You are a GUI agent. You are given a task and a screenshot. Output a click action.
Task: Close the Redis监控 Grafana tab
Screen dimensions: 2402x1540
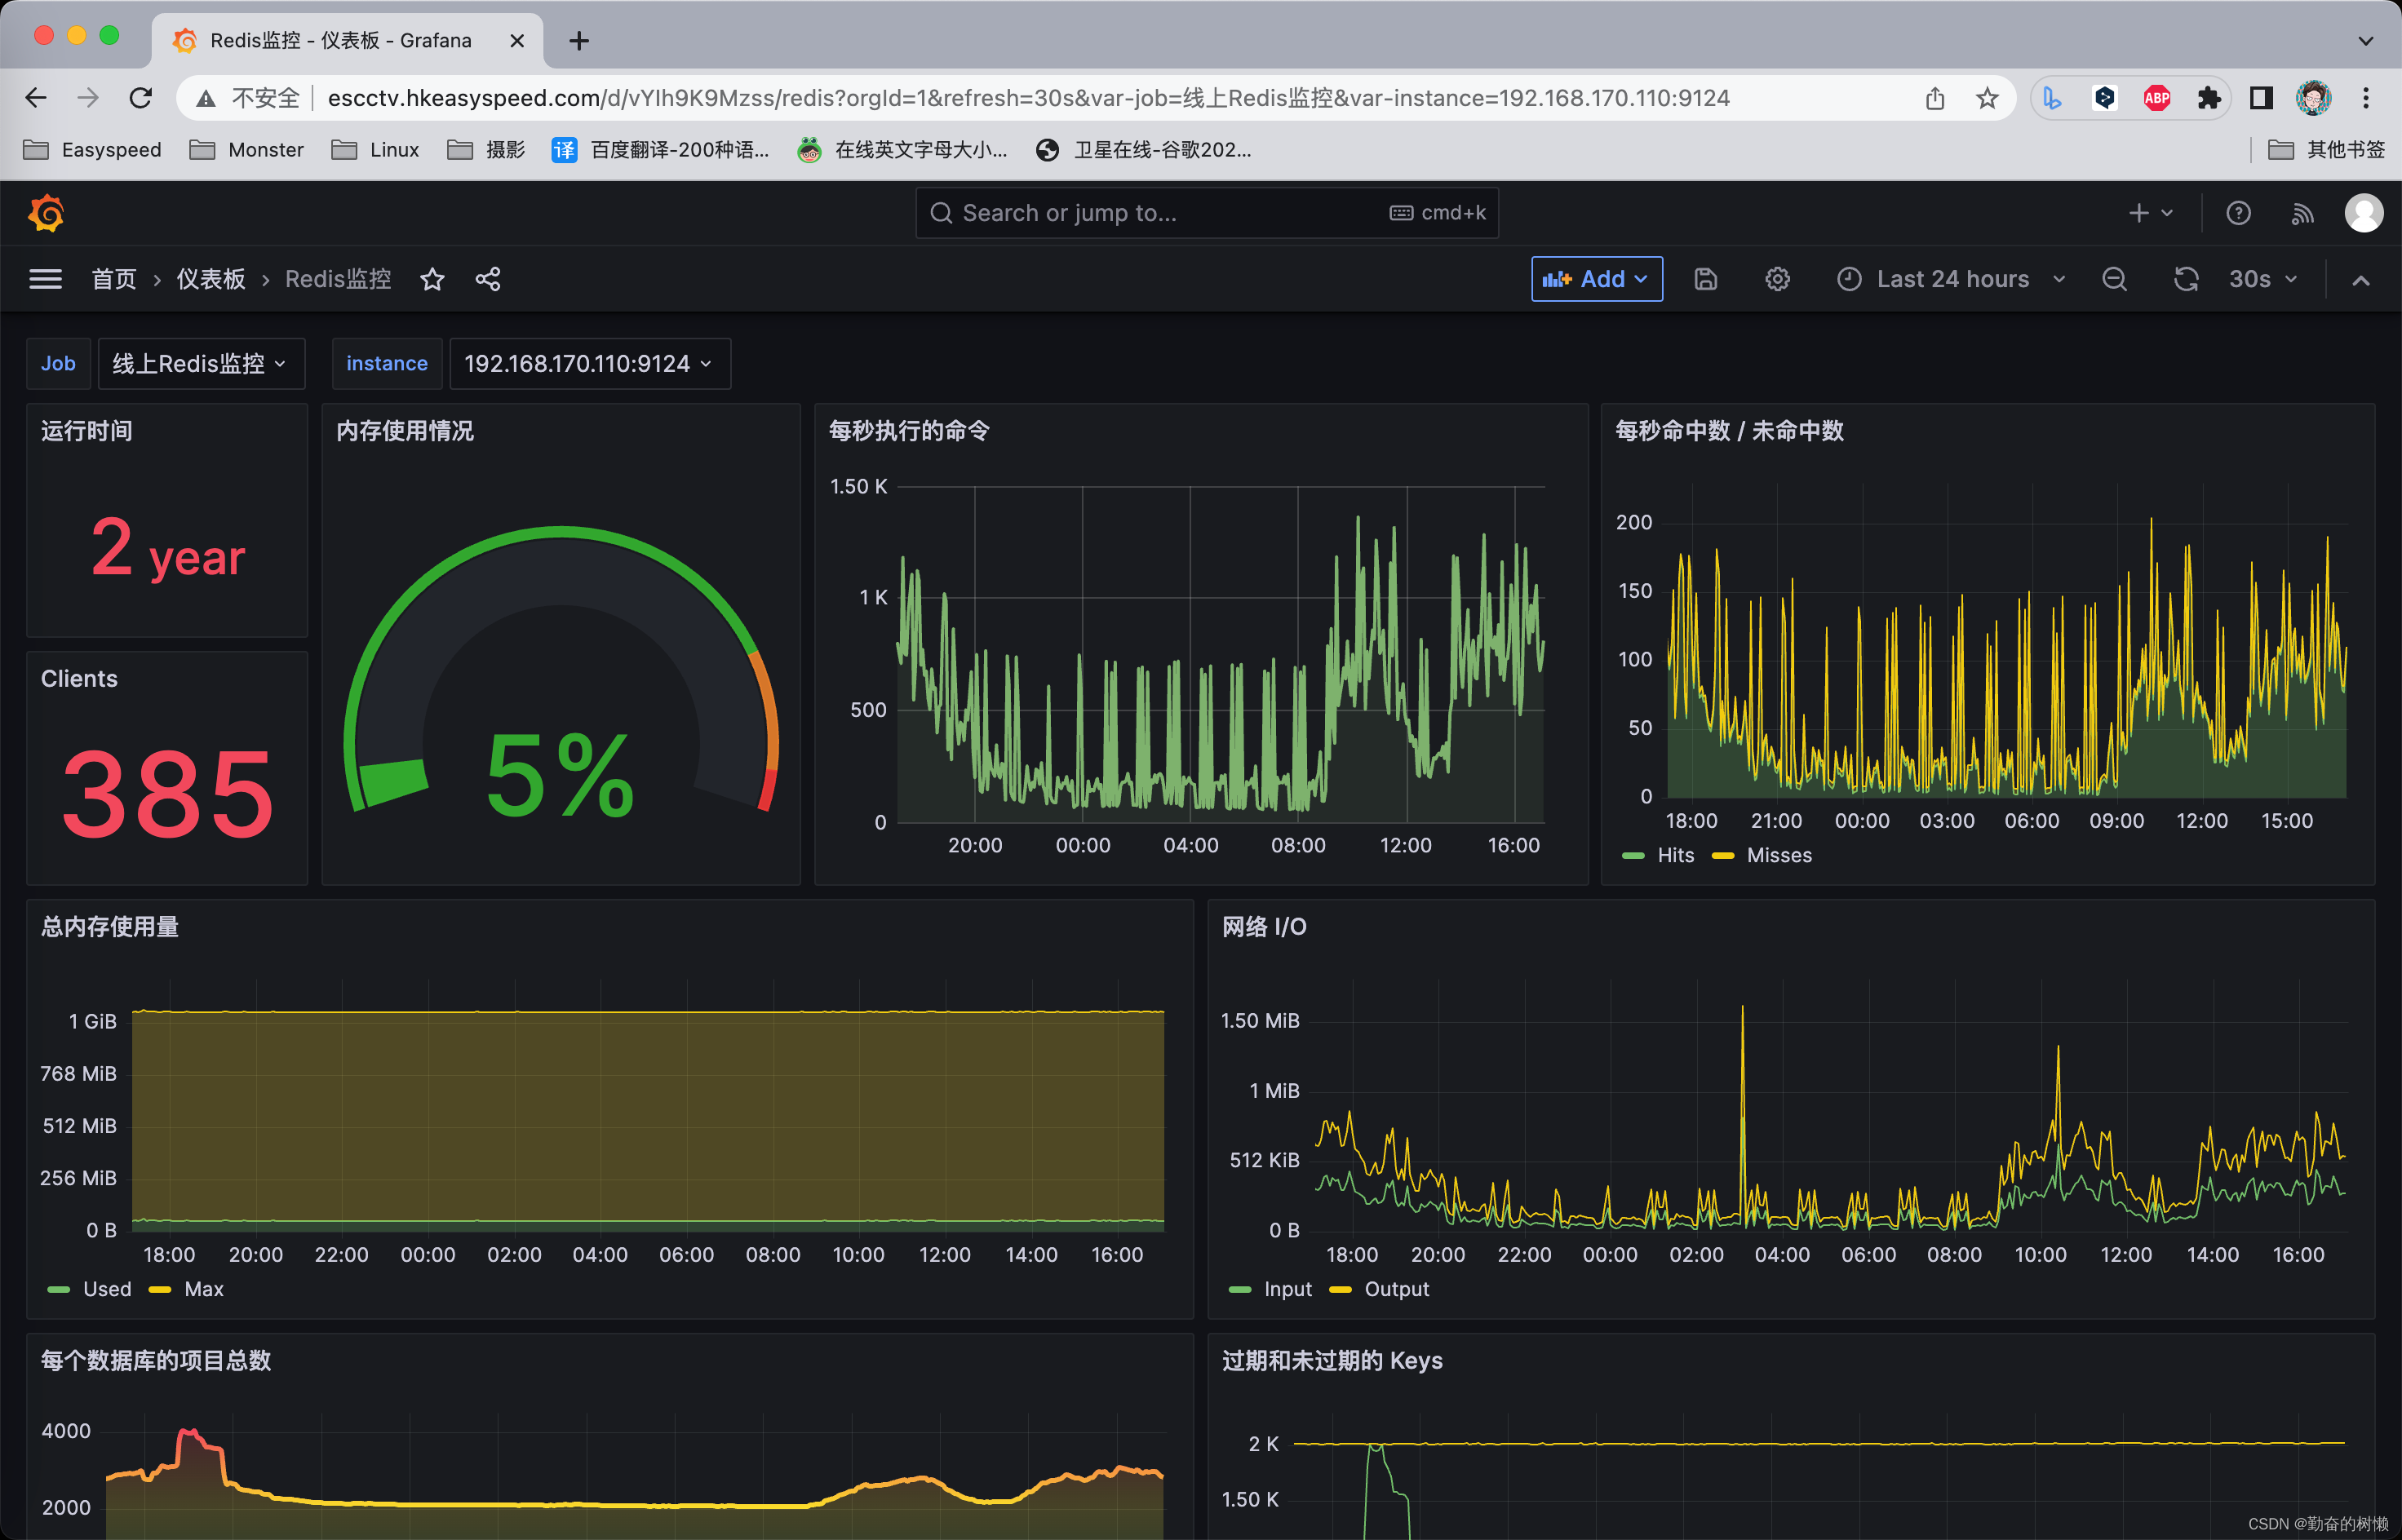(x=517, y=41)
